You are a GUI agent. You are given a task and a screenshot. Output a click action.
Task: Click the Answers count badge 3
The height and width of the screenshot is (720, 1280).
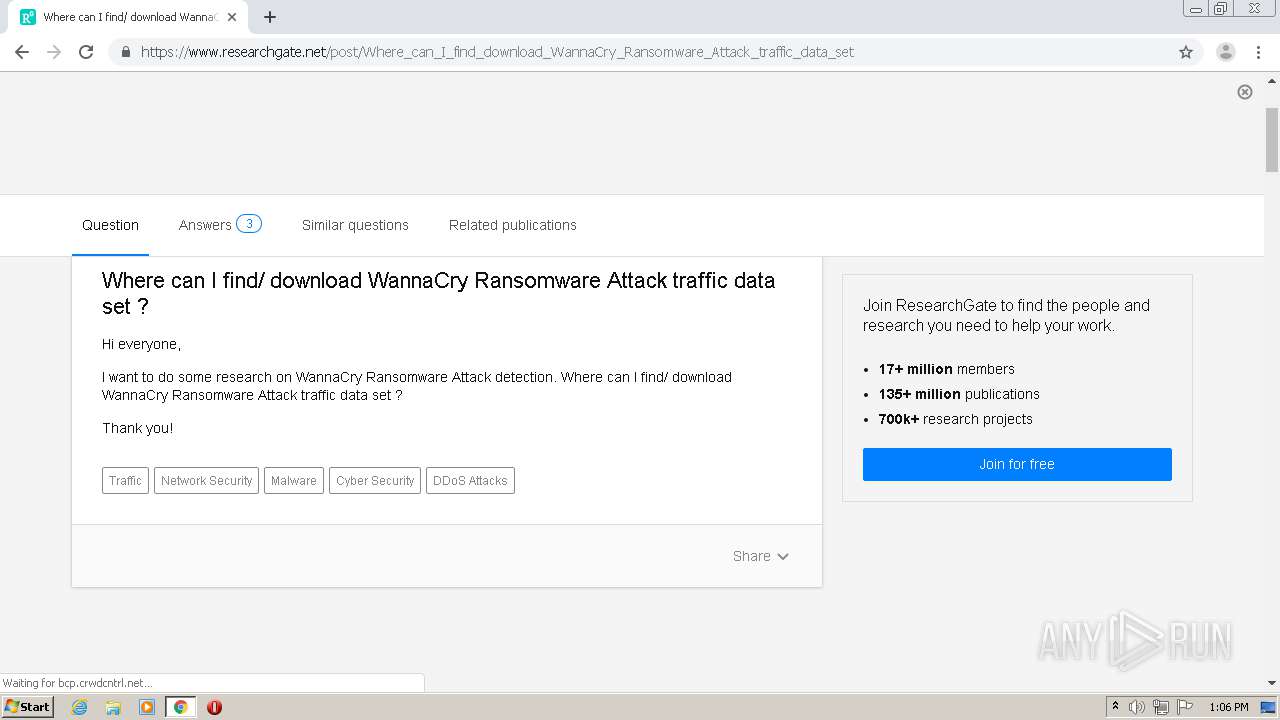[249, 224]
